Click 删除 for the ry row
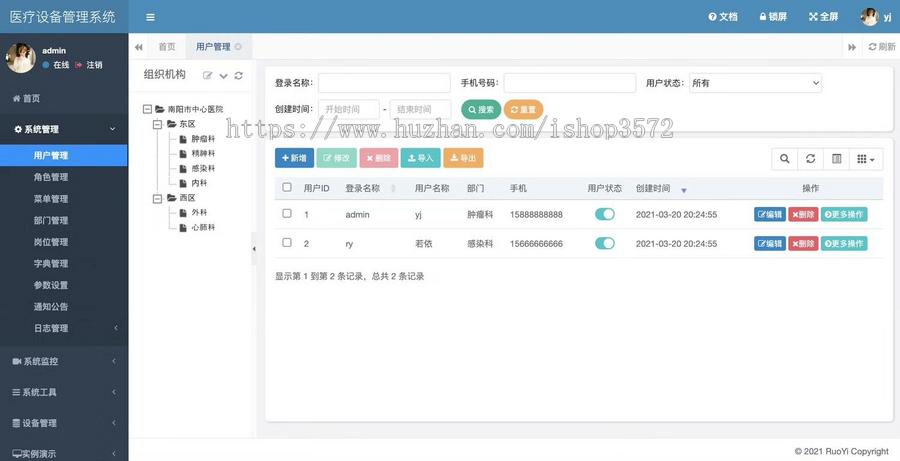 pos(803,243)
